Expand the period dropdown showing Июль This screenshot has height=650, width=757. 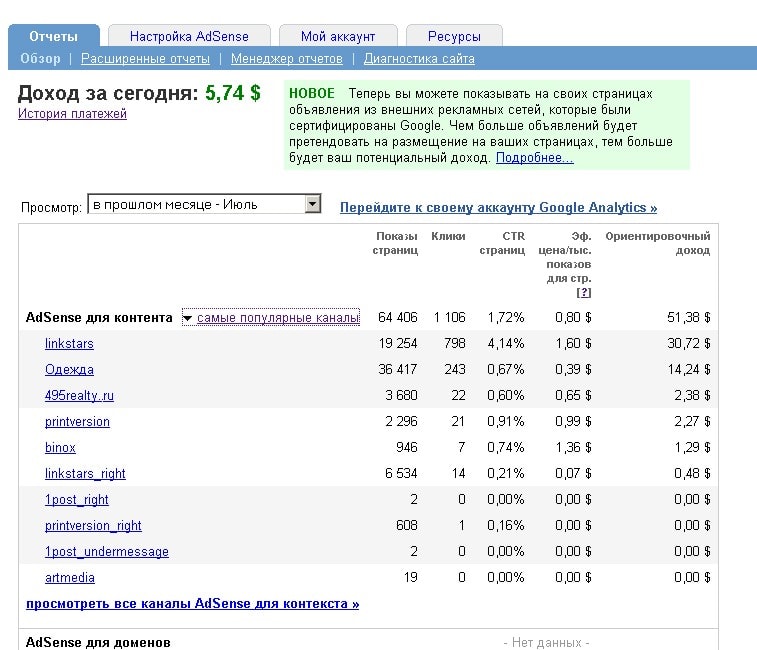tap(312, 204)
